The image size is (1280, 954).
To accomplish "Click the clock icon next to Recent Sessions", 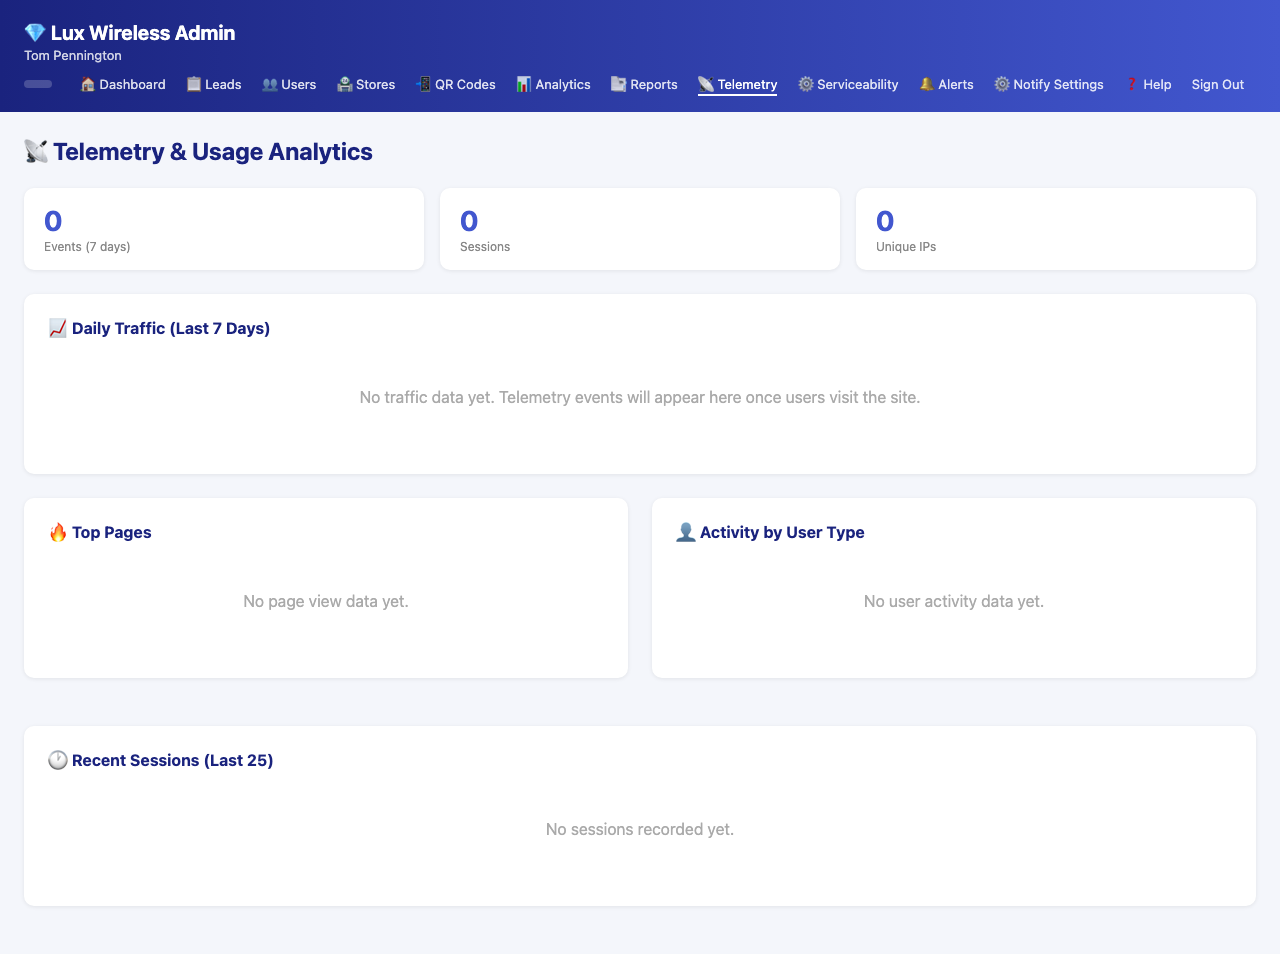I will click(58, 760).
